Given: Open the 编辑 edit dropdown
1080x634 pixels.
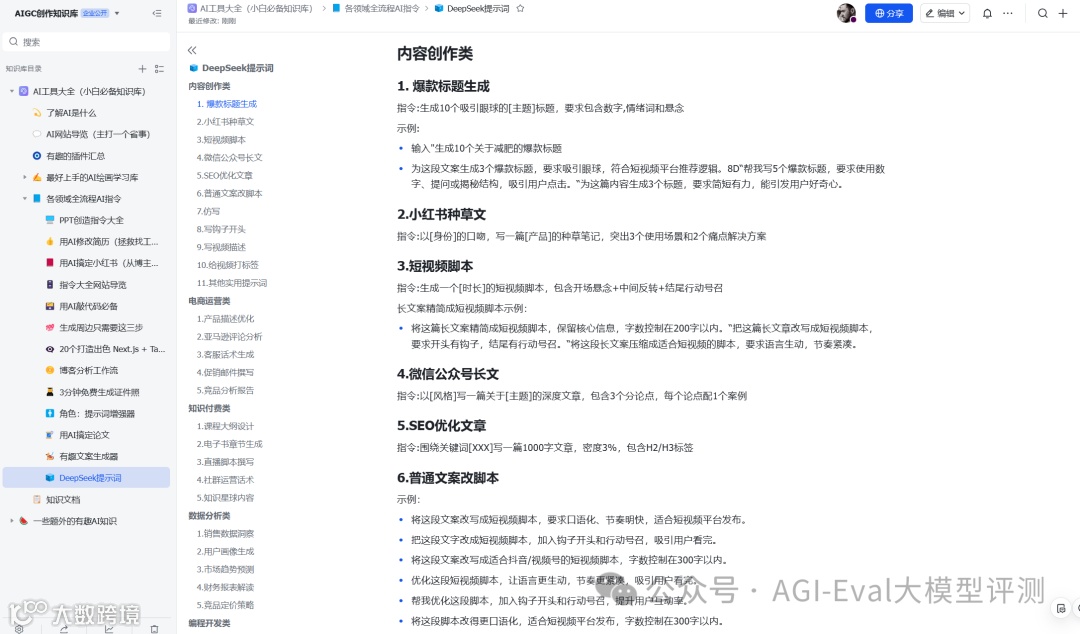Looking at the screenshot, I should [x=945, y=13].
